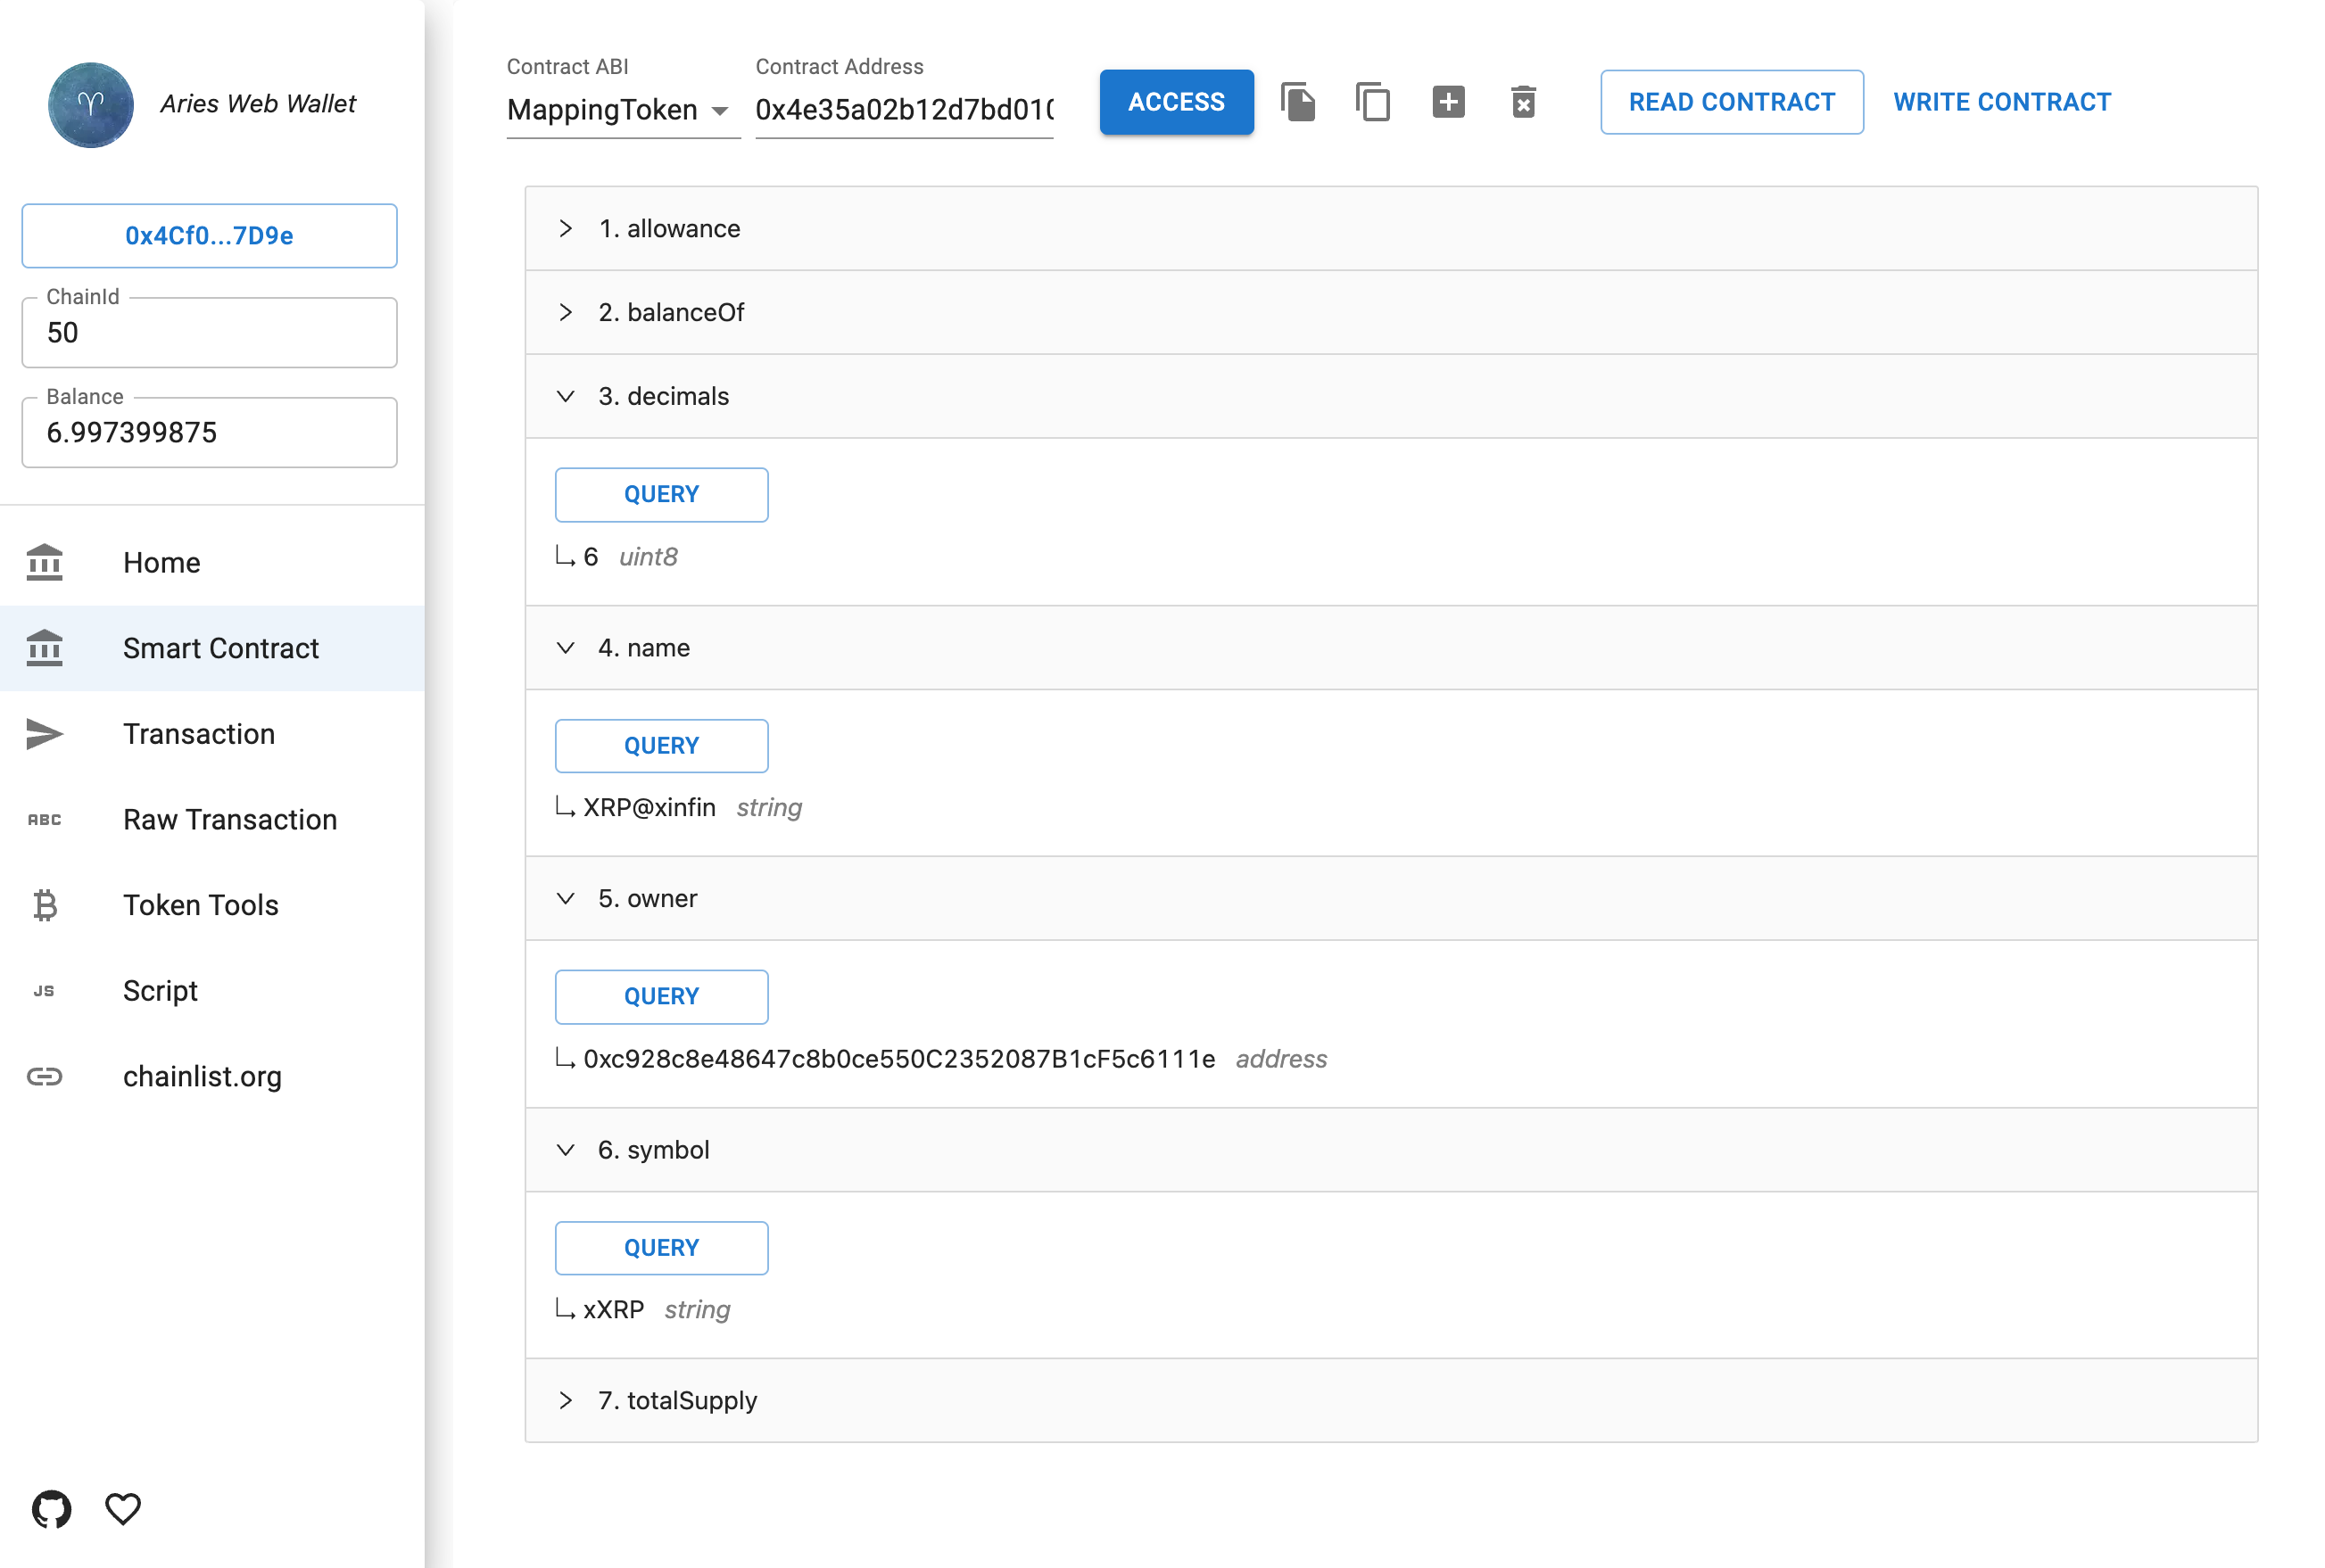Click the delete contract trash icon
2325x1568 pixels.
click(1522, 102)
